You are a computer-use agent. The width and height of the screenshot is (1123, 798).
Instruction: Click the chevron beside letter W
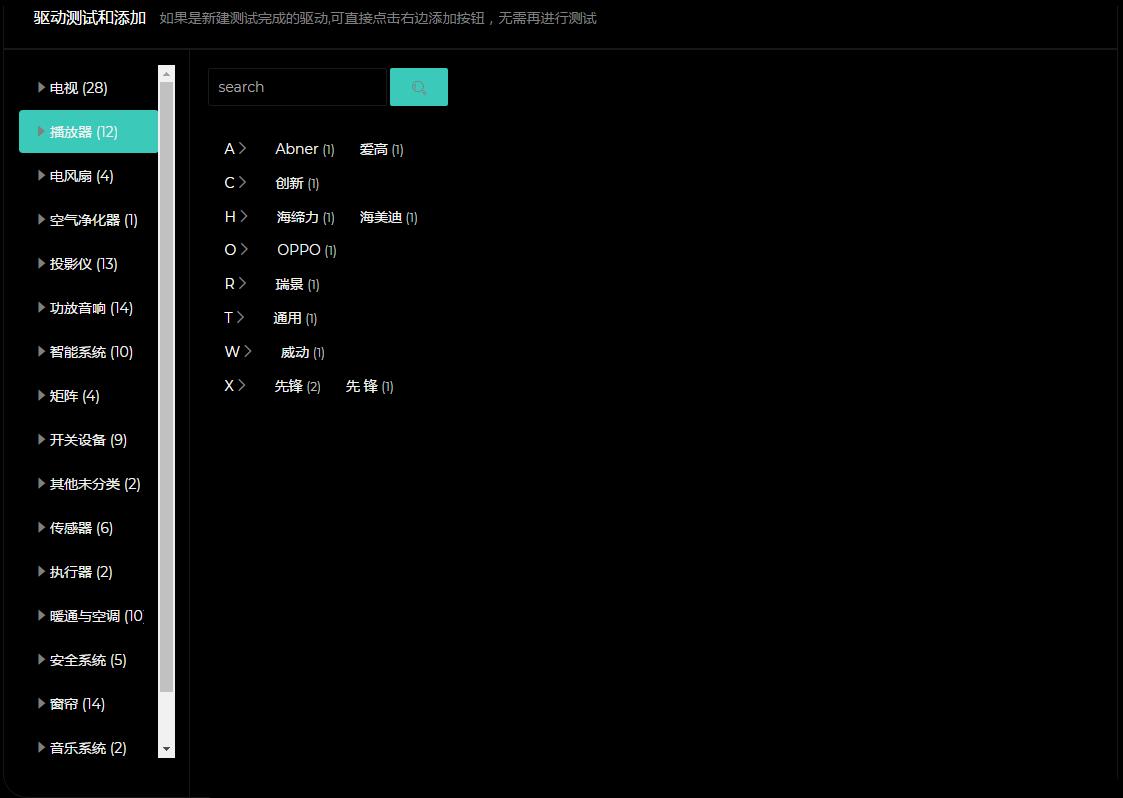(x=248, y=352)
